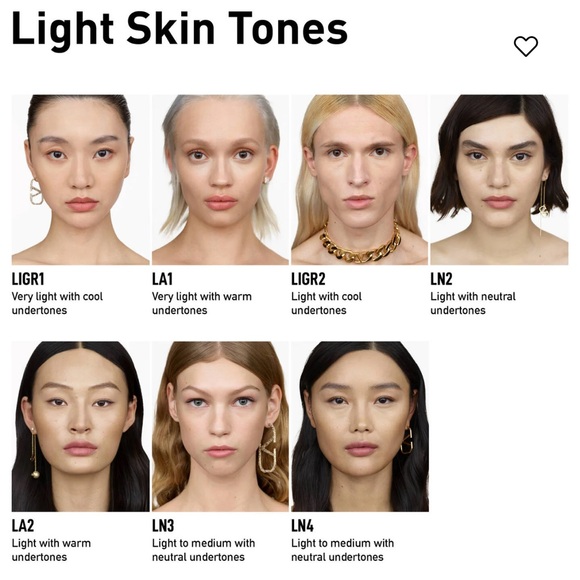Select the LN3 shade model photo
Image resolution: width=580 pixels, height=580 pixels.
[x=220, y=426]
